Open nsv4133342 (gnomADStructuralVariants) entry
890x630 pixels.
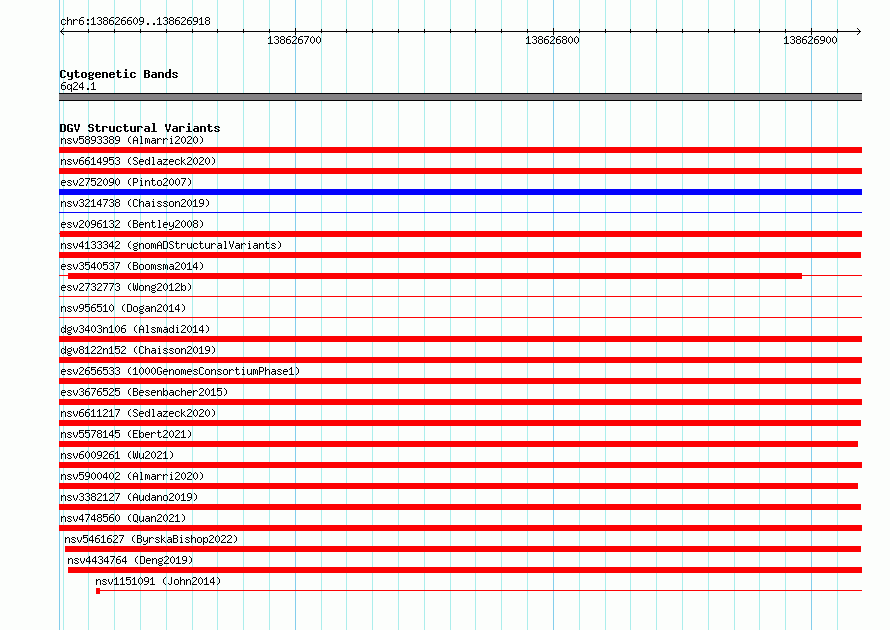tap(171, 245)
